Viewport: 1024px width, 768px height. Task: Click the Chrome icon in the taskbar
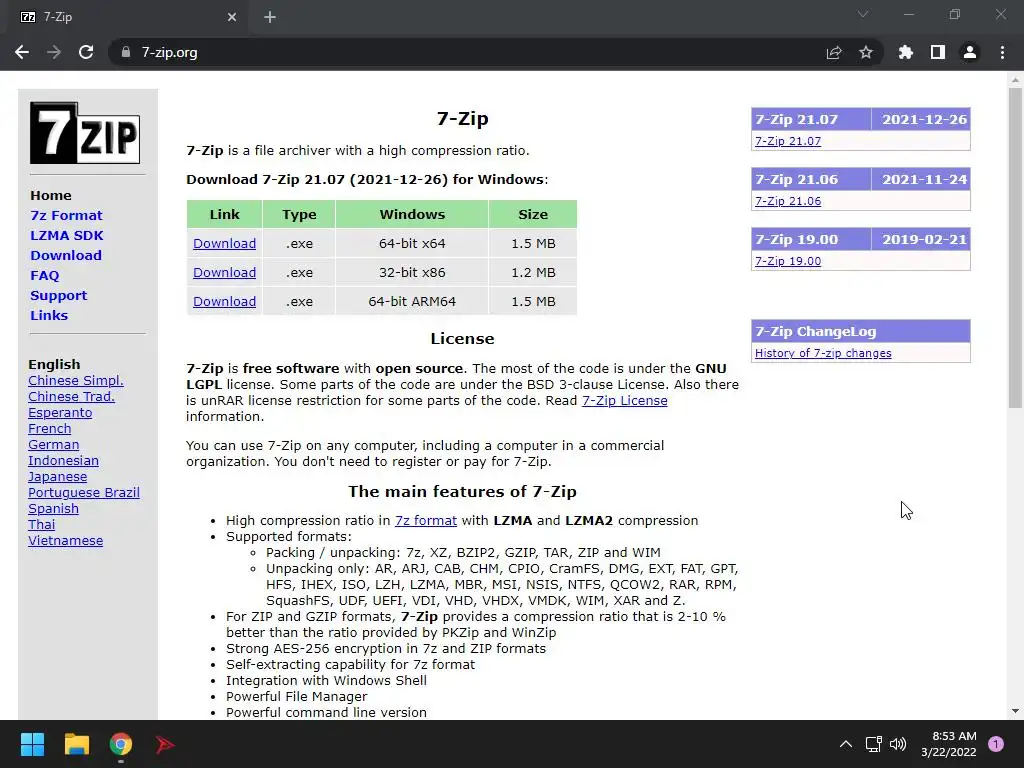tap(121, 744)
